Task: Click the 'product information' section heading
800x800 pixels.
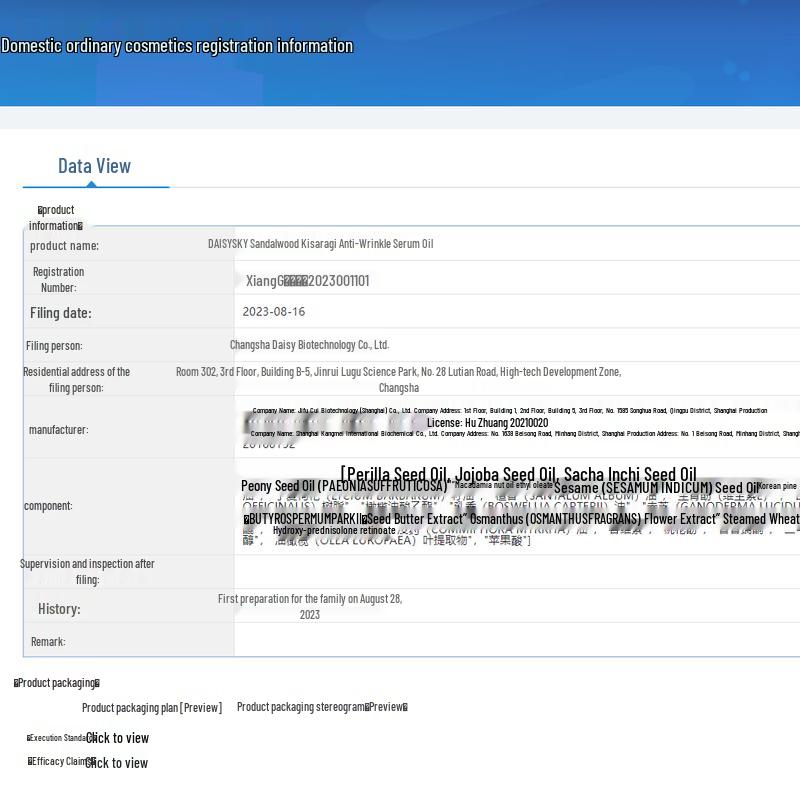Action: click(56, 218)
